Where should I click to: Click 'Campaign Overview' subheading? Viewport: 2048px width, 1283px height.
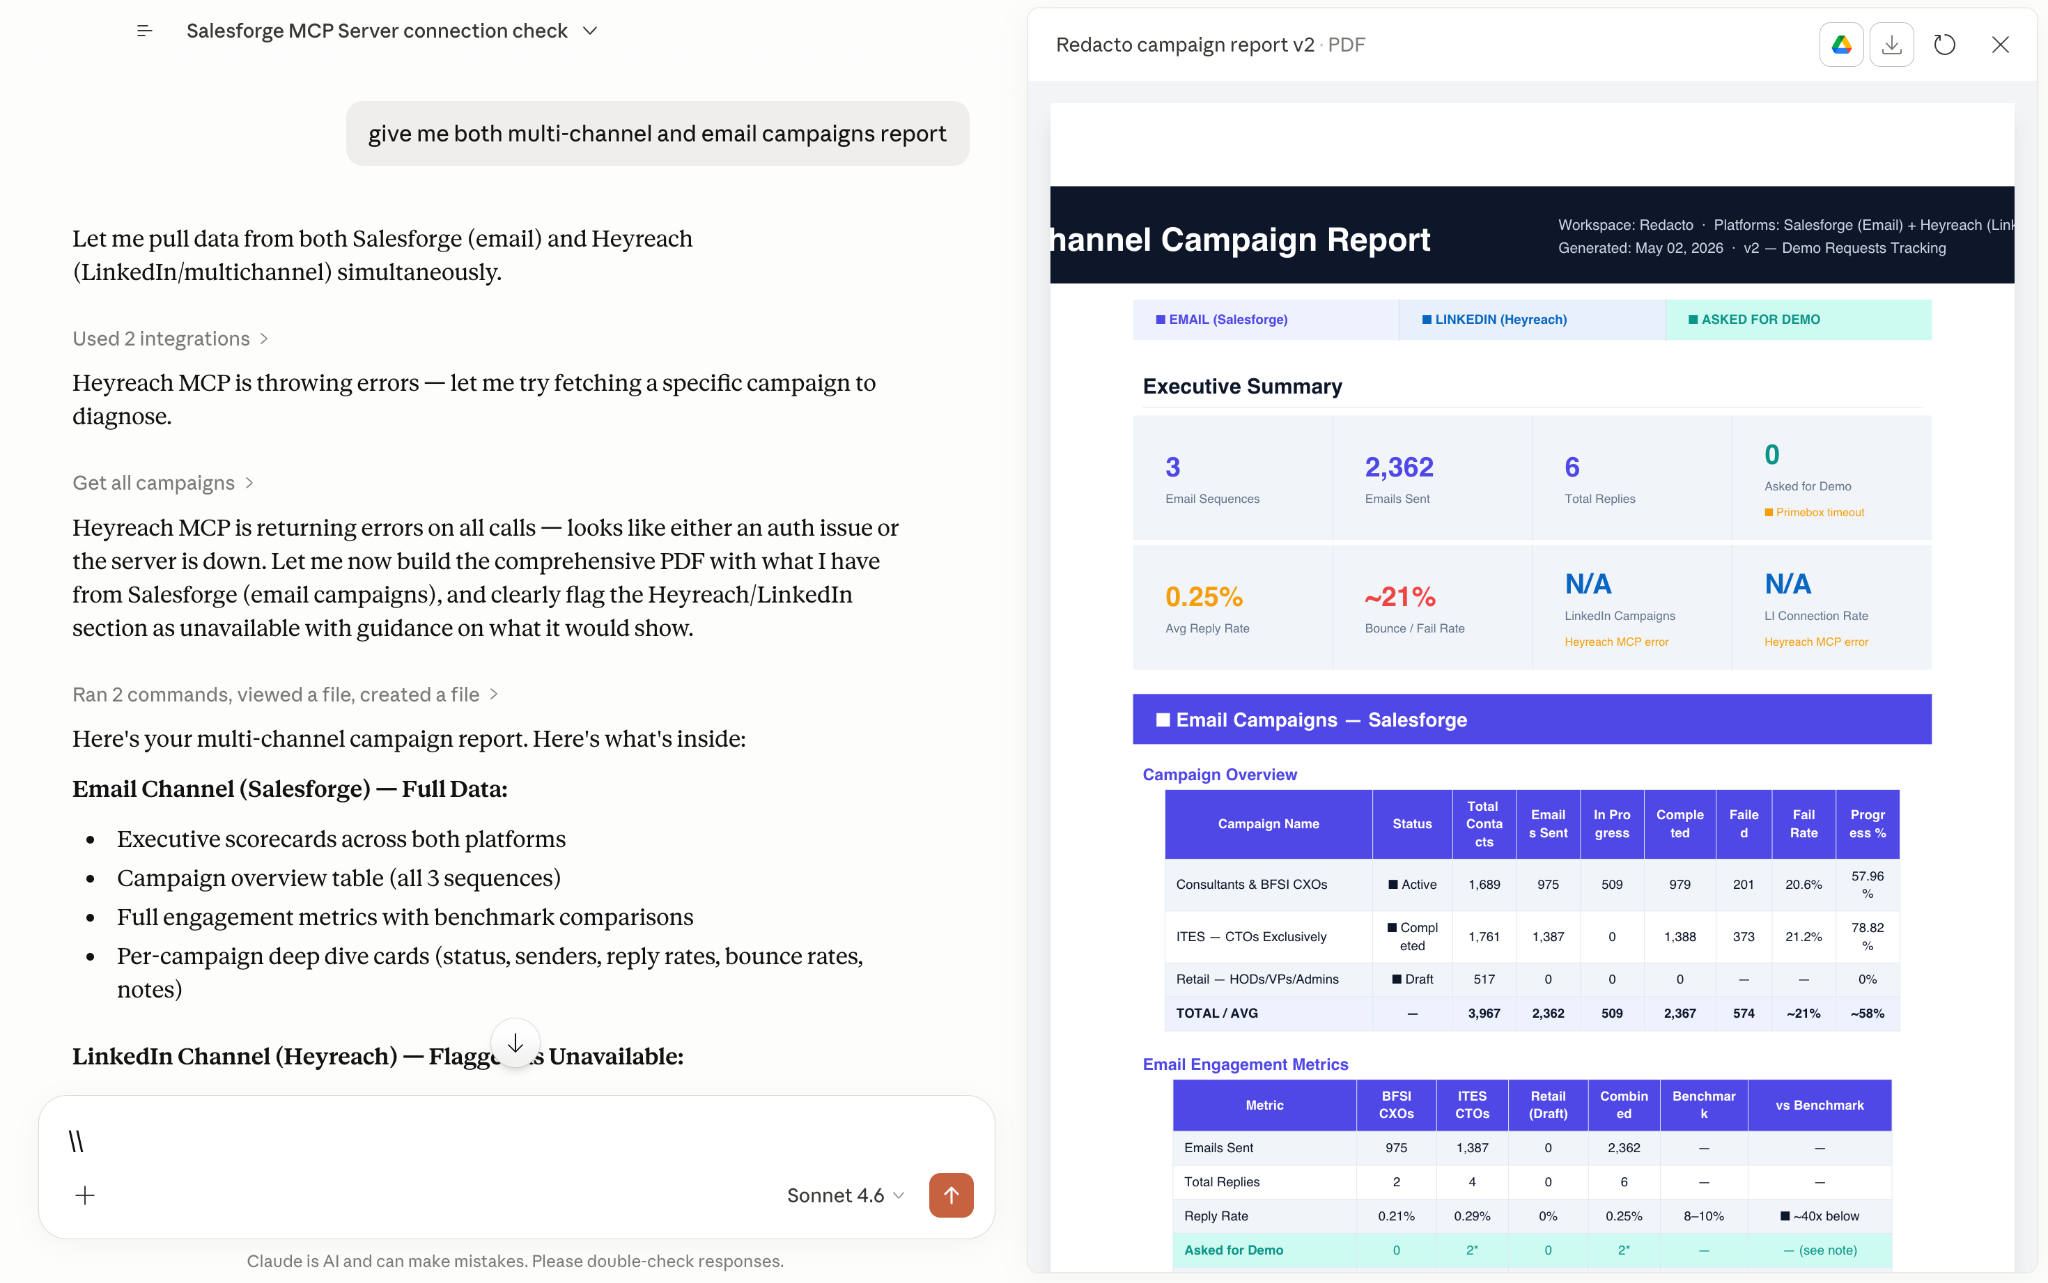[1219, 775]
